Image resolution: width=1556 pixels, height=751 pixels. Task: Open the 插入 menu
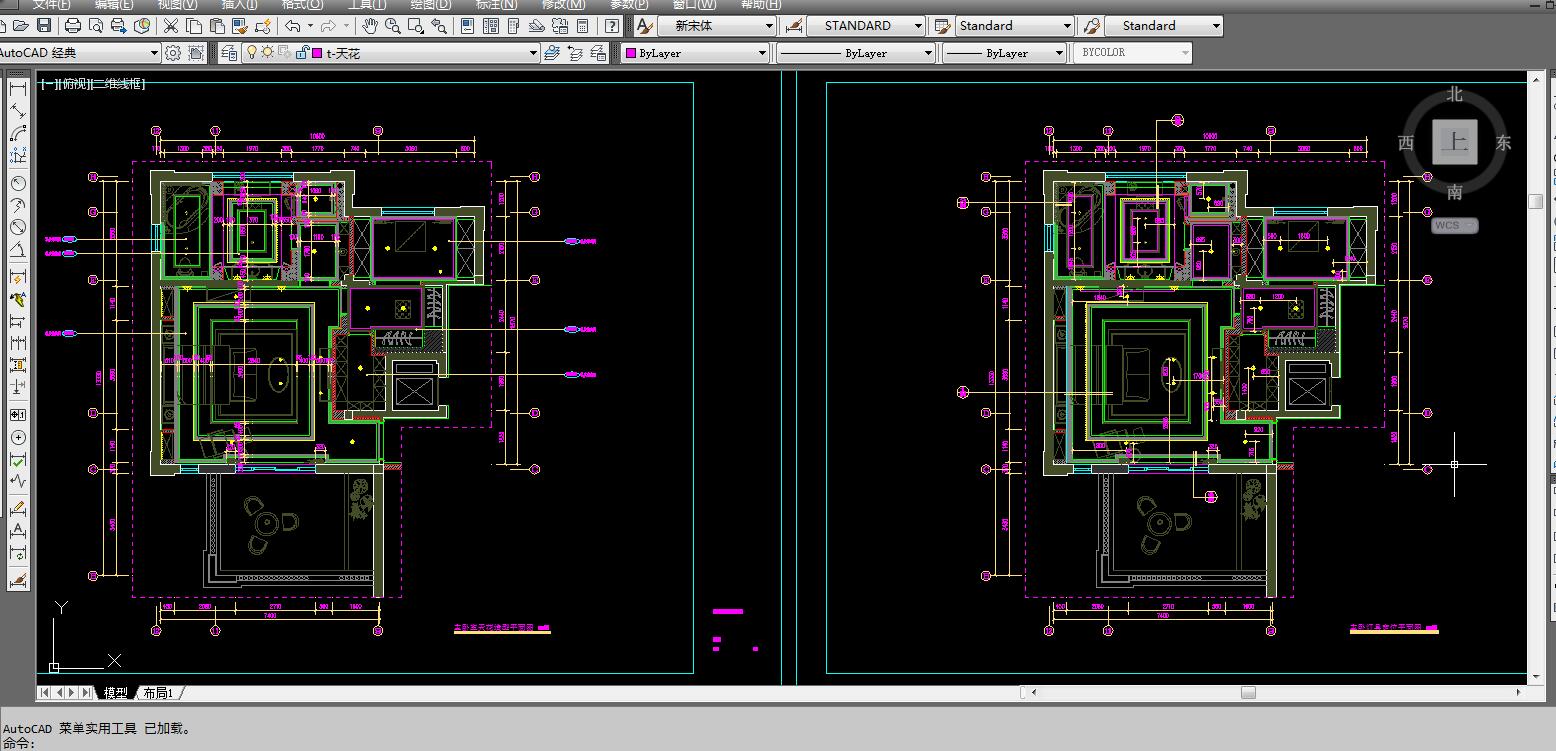(x=239, y=4)
